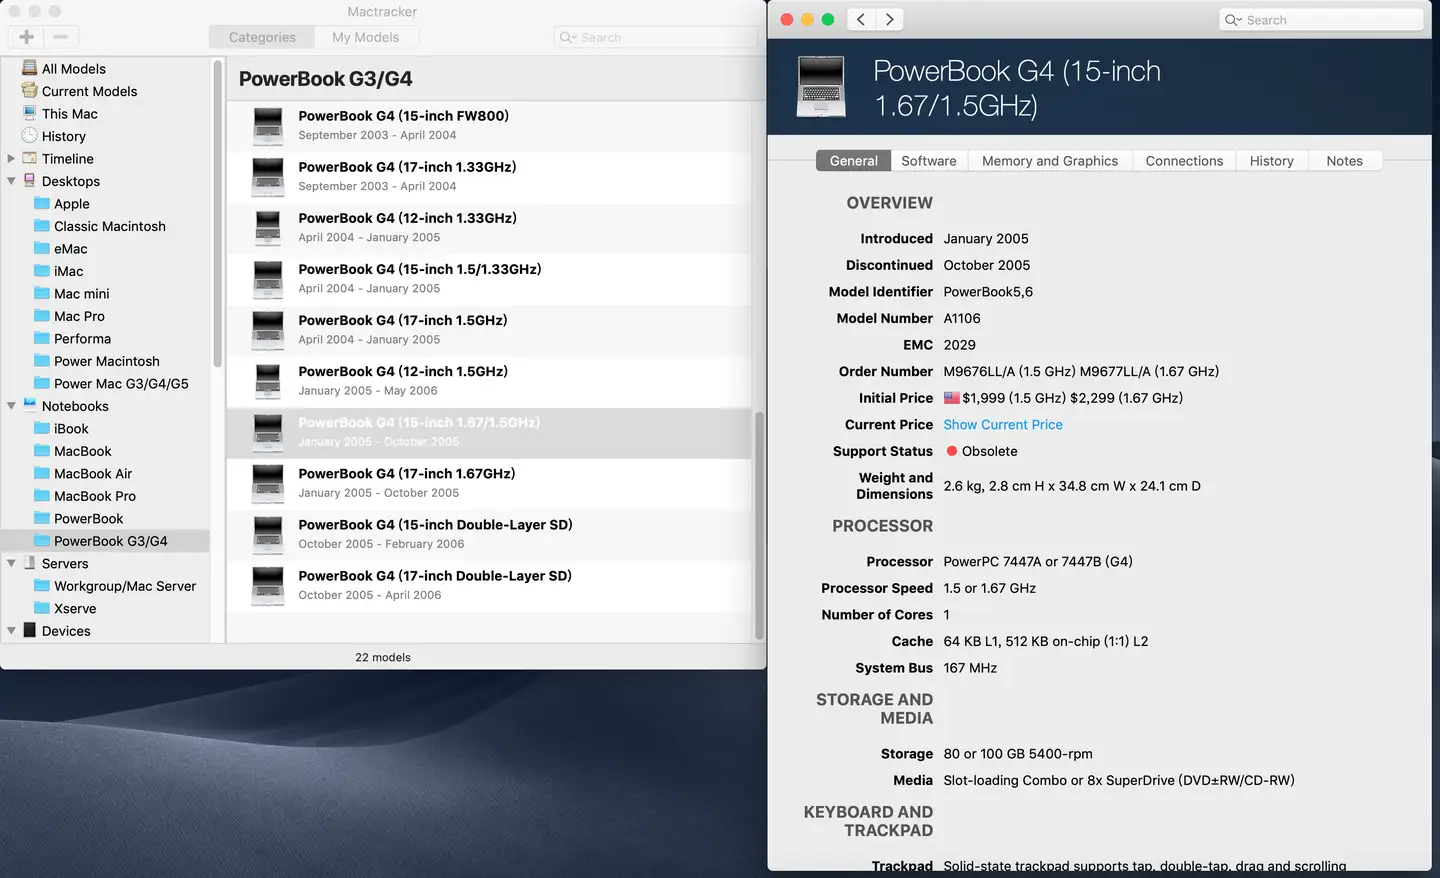Open the History tab in detail window

(1271, 161)
